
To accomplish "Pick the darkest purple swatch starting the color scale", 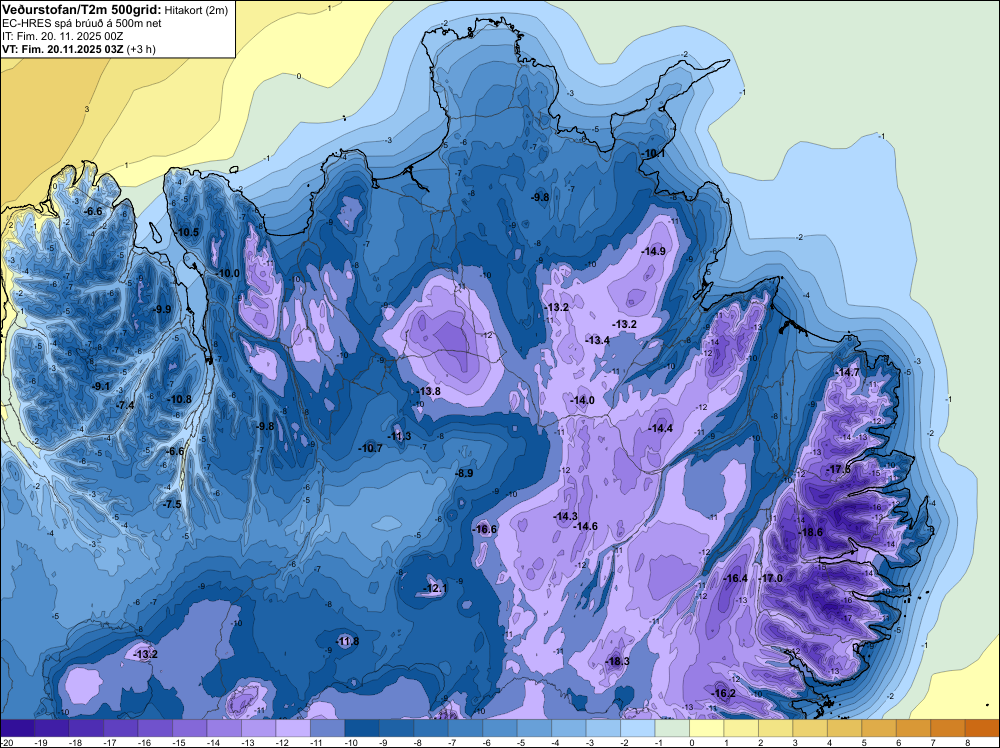I will point(17,728).
